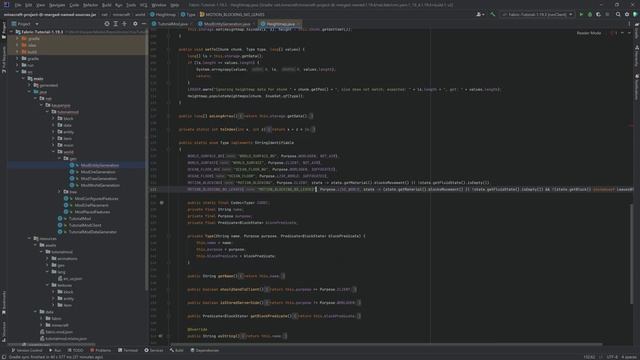Image resolution: width=640 pixels, height=360 pixels.
Task: Open the Code menu
Action: tap(74, 5)
